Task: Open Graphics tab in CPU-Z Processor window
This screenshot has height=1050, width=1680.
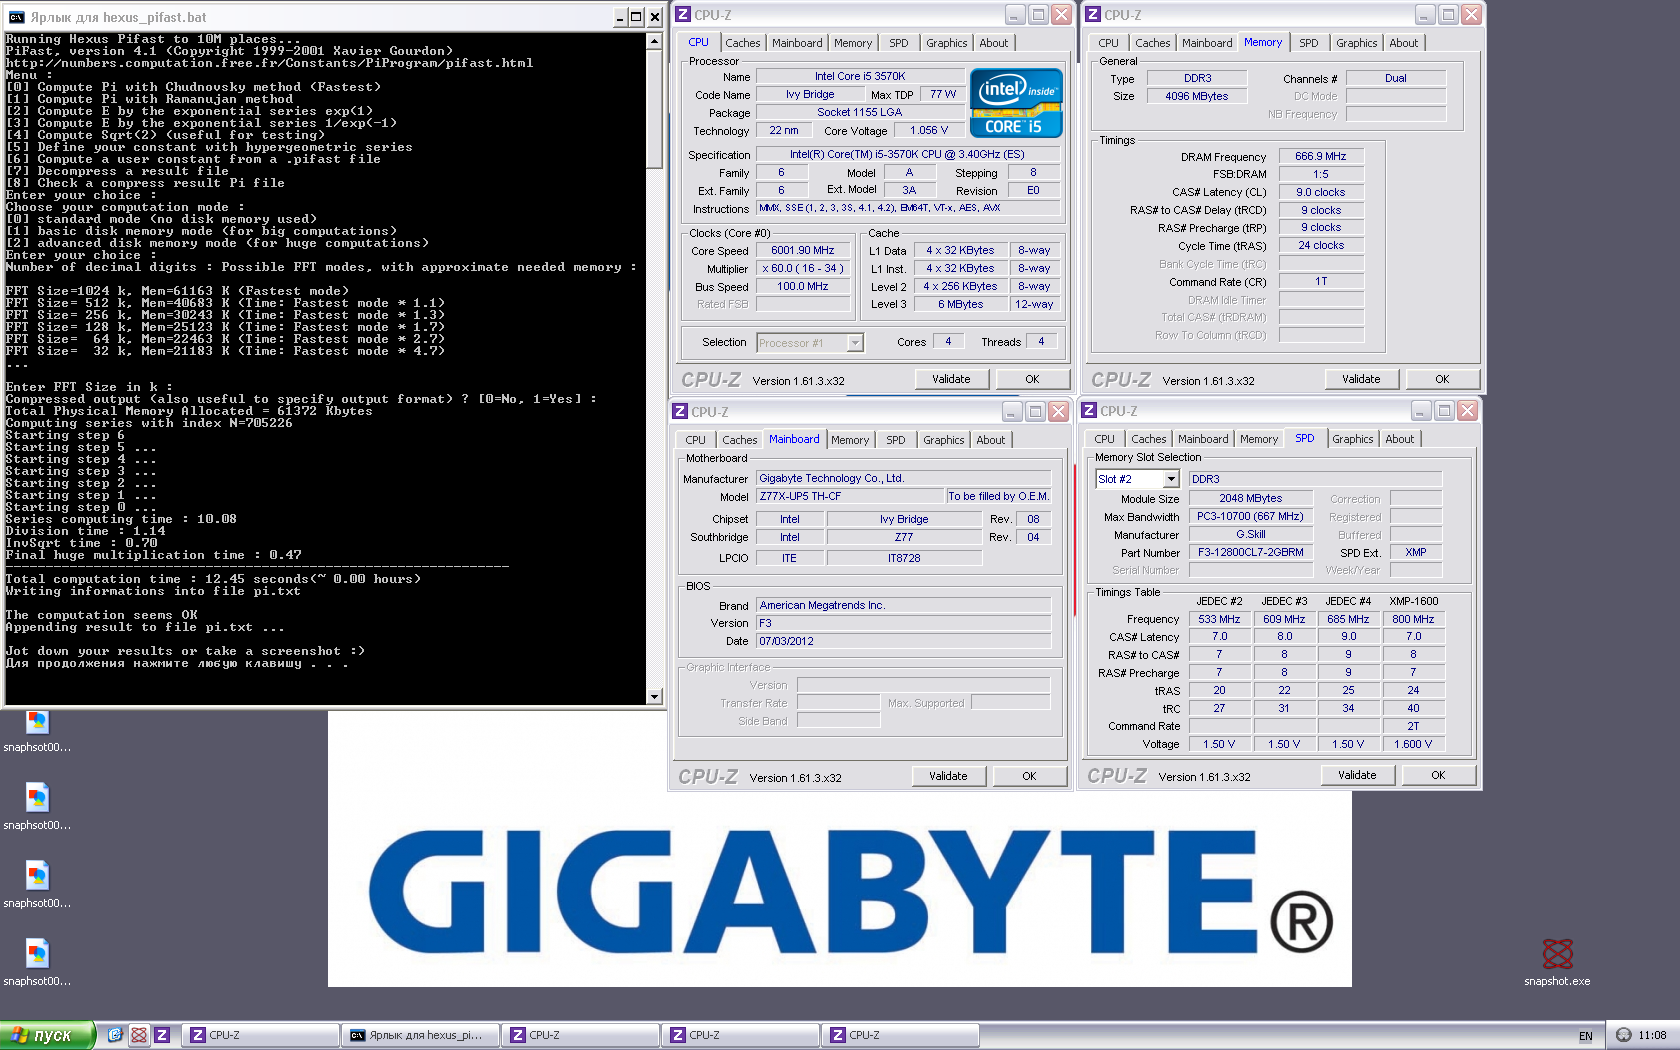Action: tap(946, 43)
